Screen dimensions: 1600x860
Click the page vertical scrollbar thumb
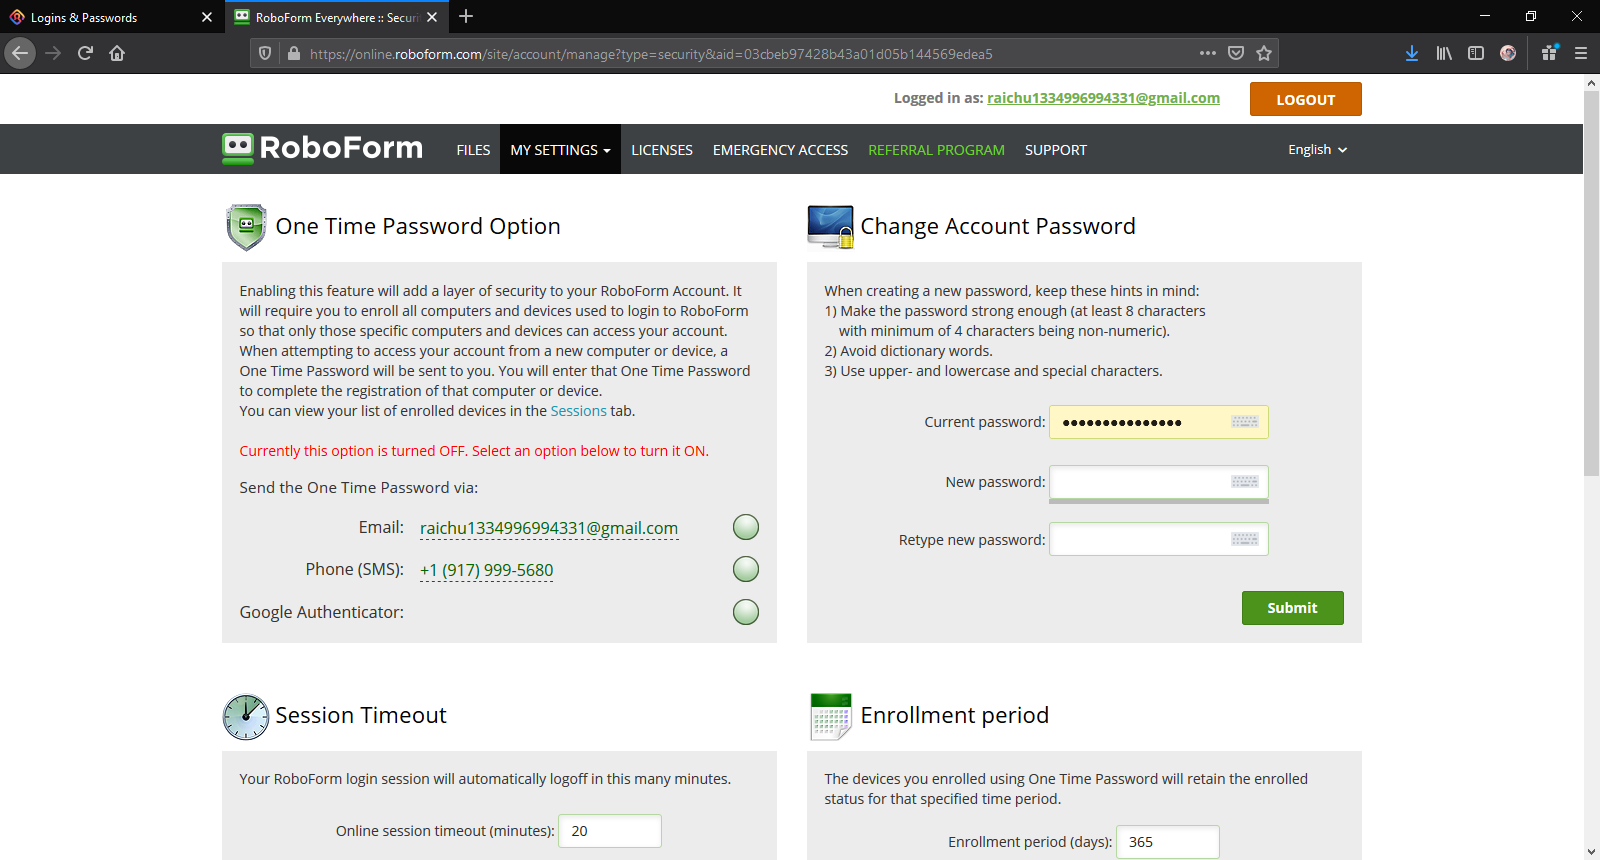[1591, 284]
